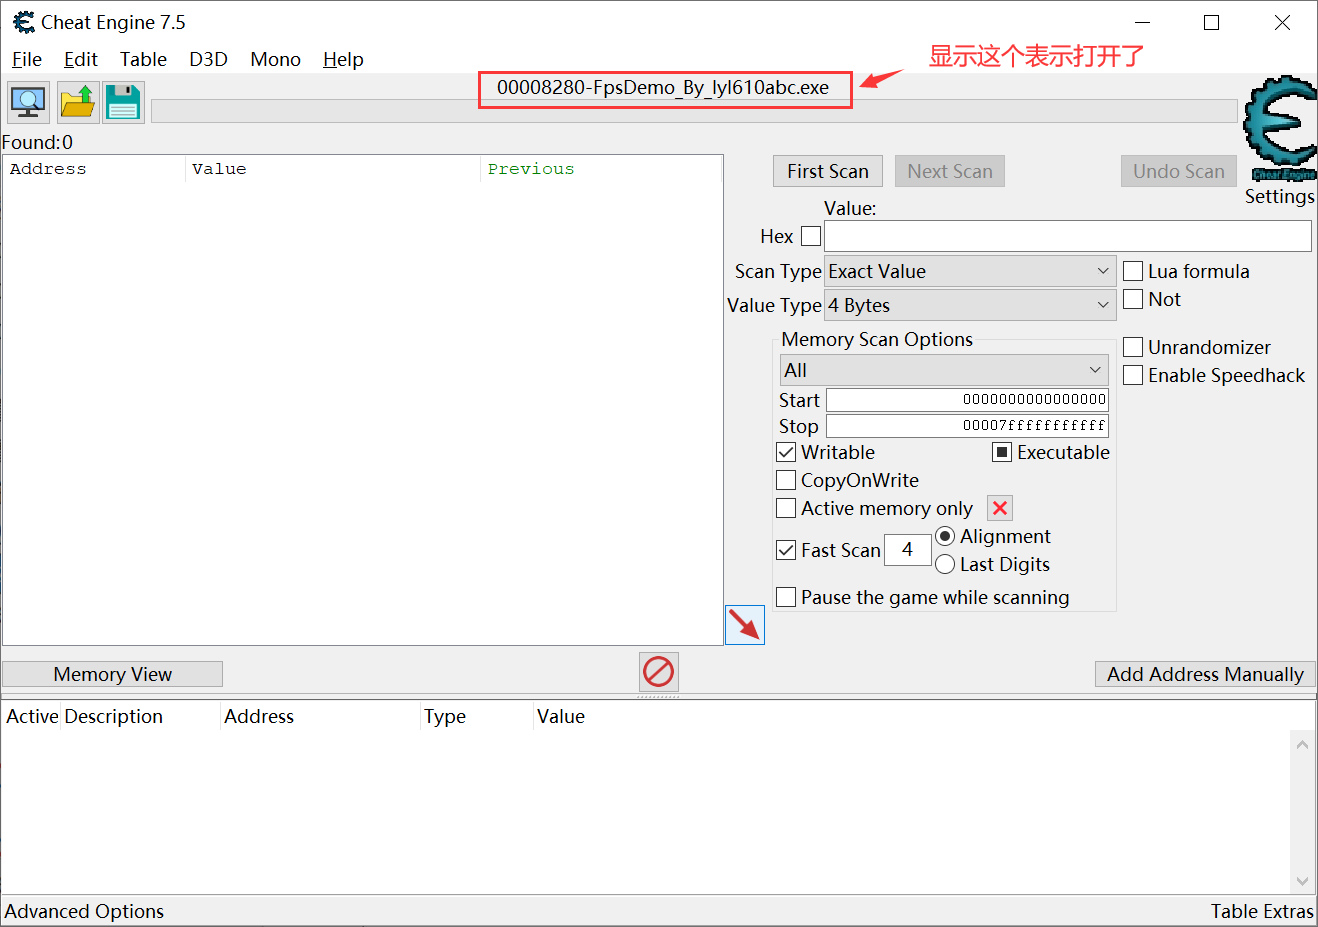Click the red arrow copy-to-address-list icon
Image resolution: width=1318 pixels, height=927 pixels.
[x=744, y=625]
